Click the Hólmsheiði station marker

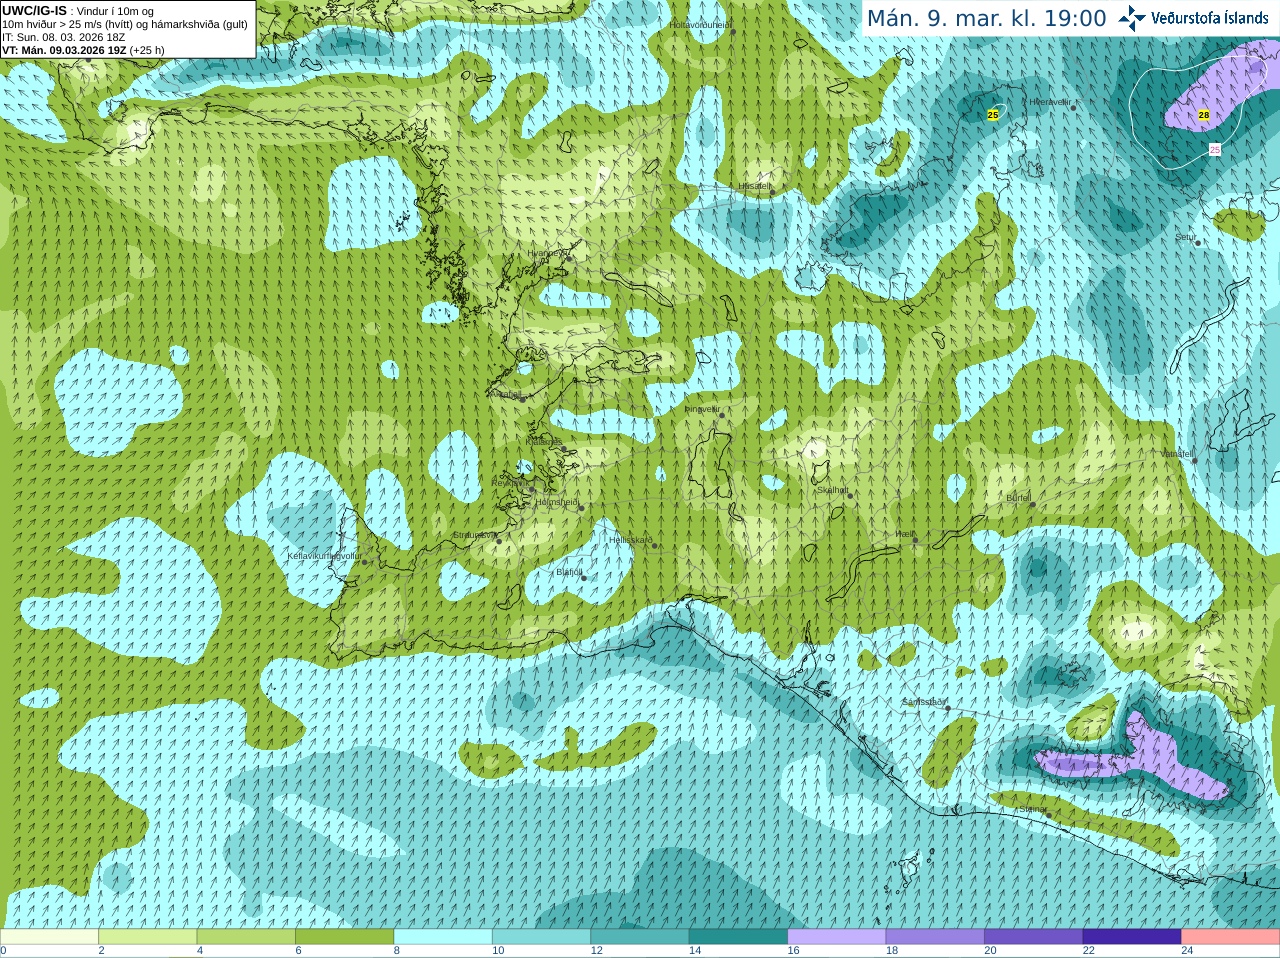click(x=581, y=508)
